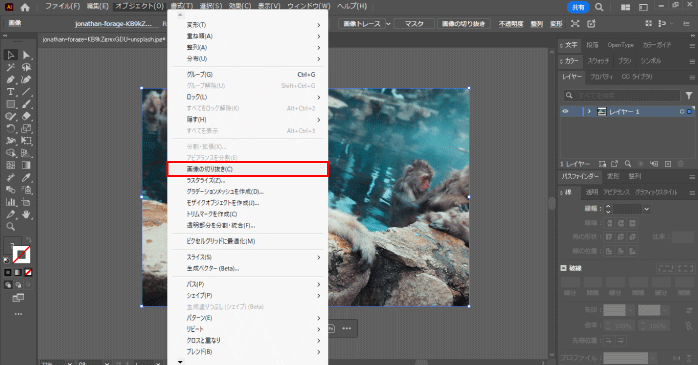Select the Scale tool

point(26,129)
